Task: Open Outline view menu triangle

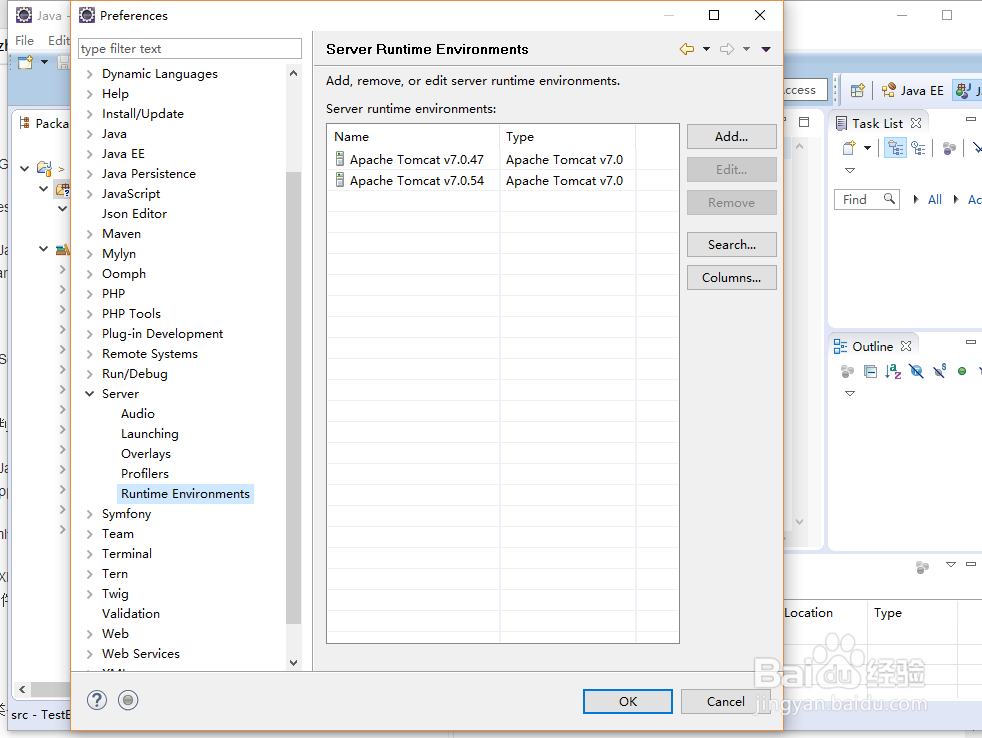Action: [x=850, y=393]
